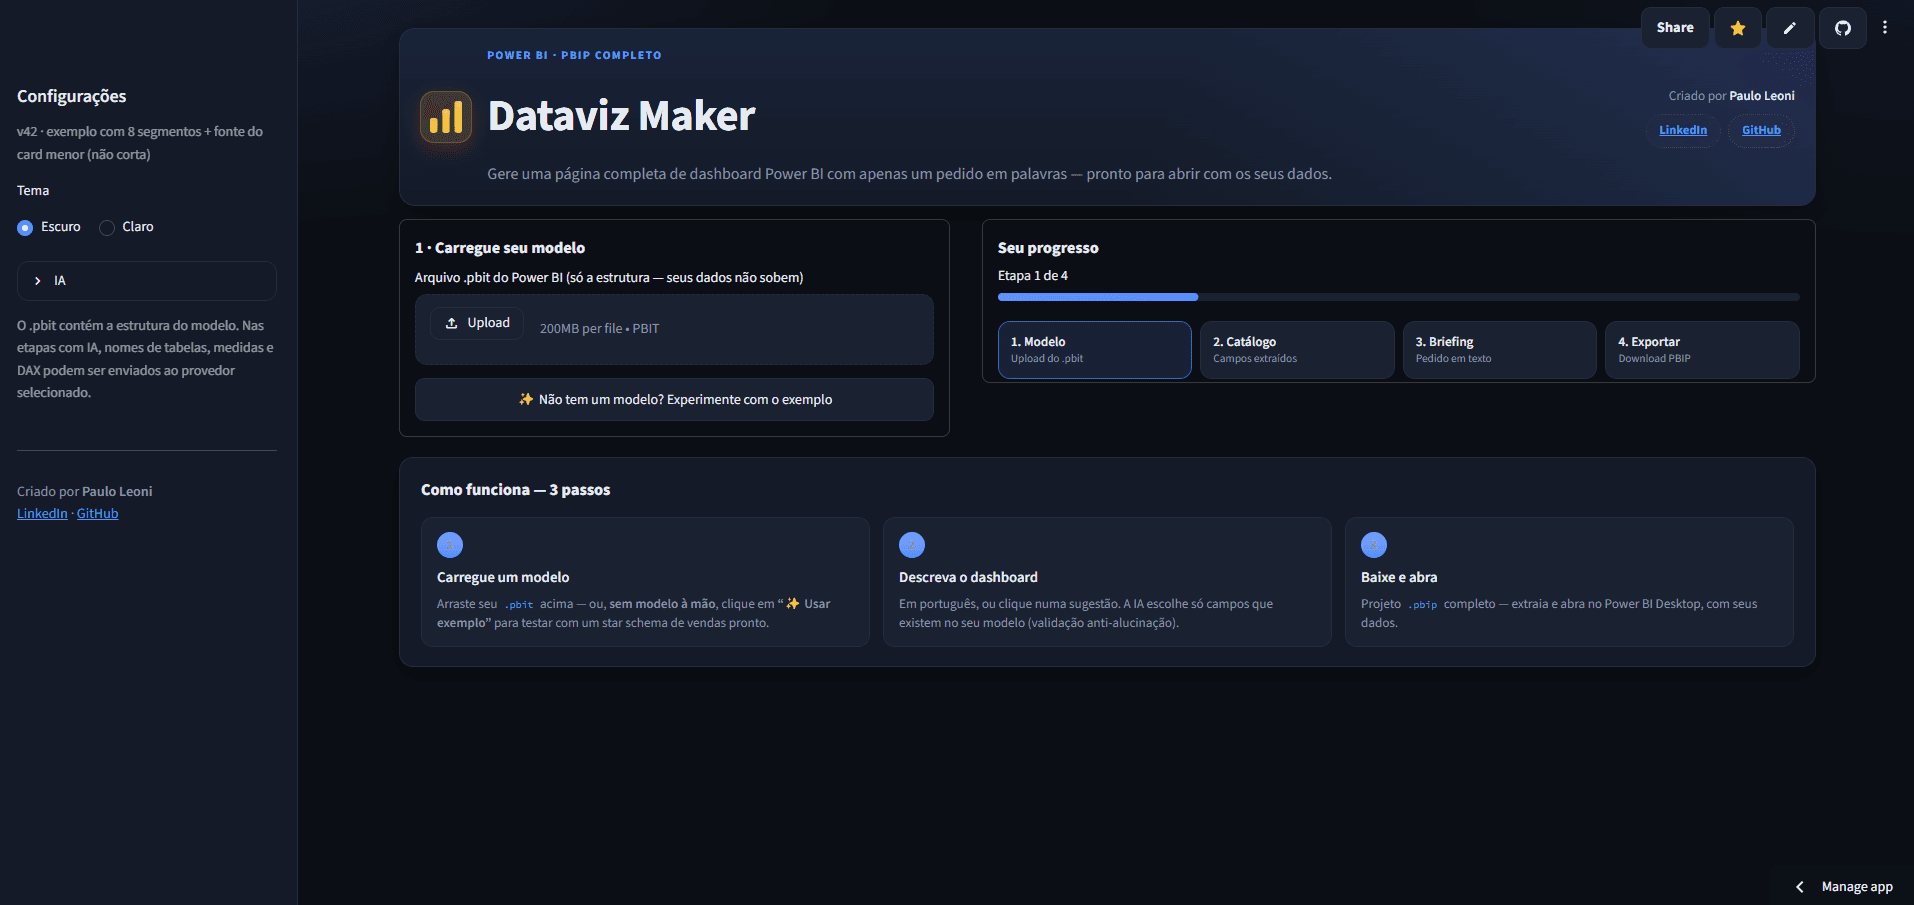Screen dimensions: 1914x905
Task: Click the Configurações heading
Action: click(x=72, y=97)
